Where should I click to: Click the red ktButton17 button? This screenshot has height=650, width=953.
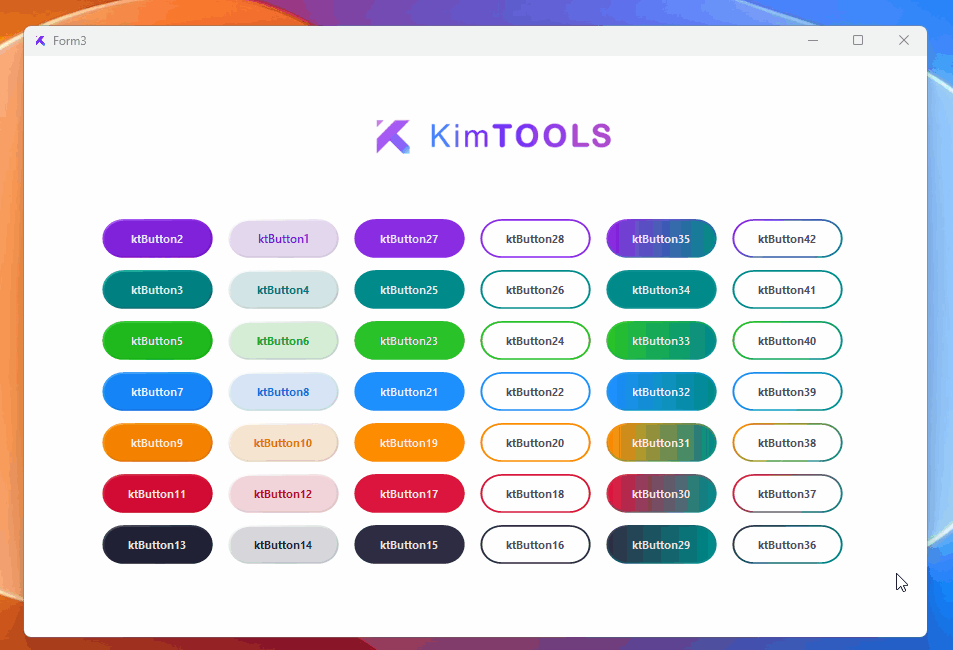pyautogui.click(x=409, y=494)
